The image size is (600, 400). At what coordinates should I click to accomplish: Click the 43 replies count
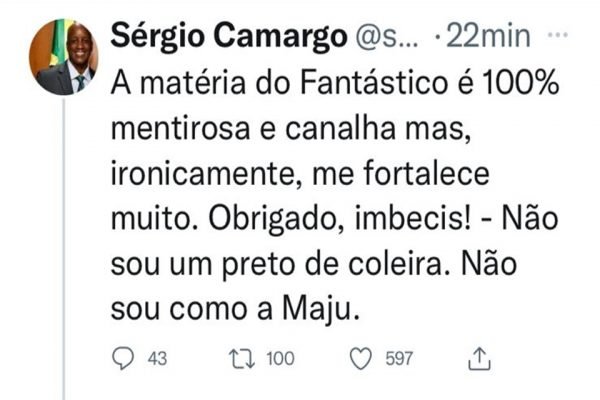pyautogui.click(x=156, y=357)
